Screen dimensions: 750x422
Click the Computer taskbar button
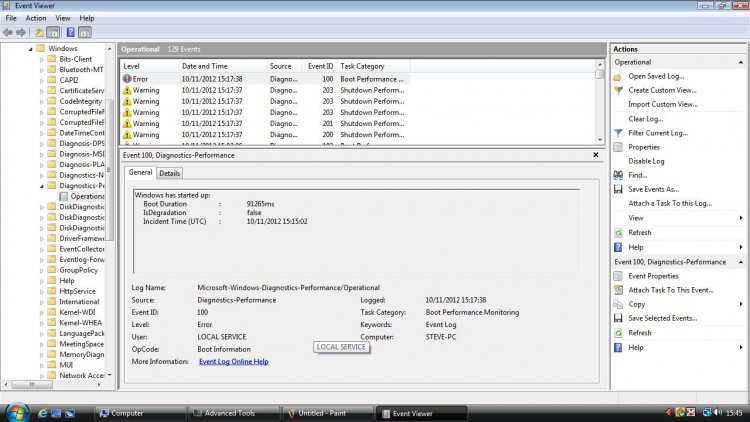[x=140, y=413]
